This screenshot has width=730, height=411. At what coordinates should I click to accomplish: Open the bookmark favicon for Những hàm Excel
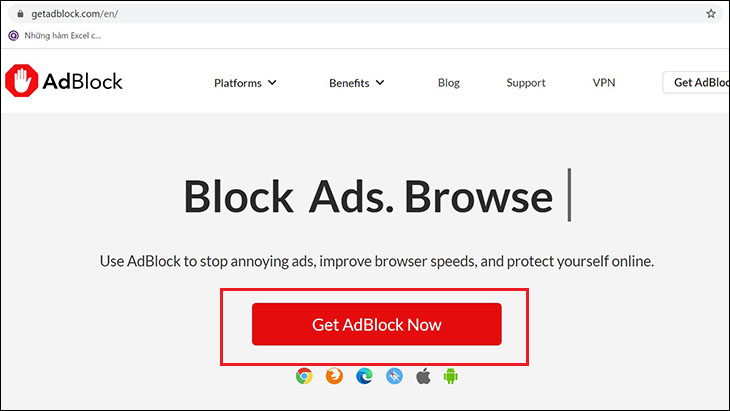pyautogui.click(x=14, y=35)
